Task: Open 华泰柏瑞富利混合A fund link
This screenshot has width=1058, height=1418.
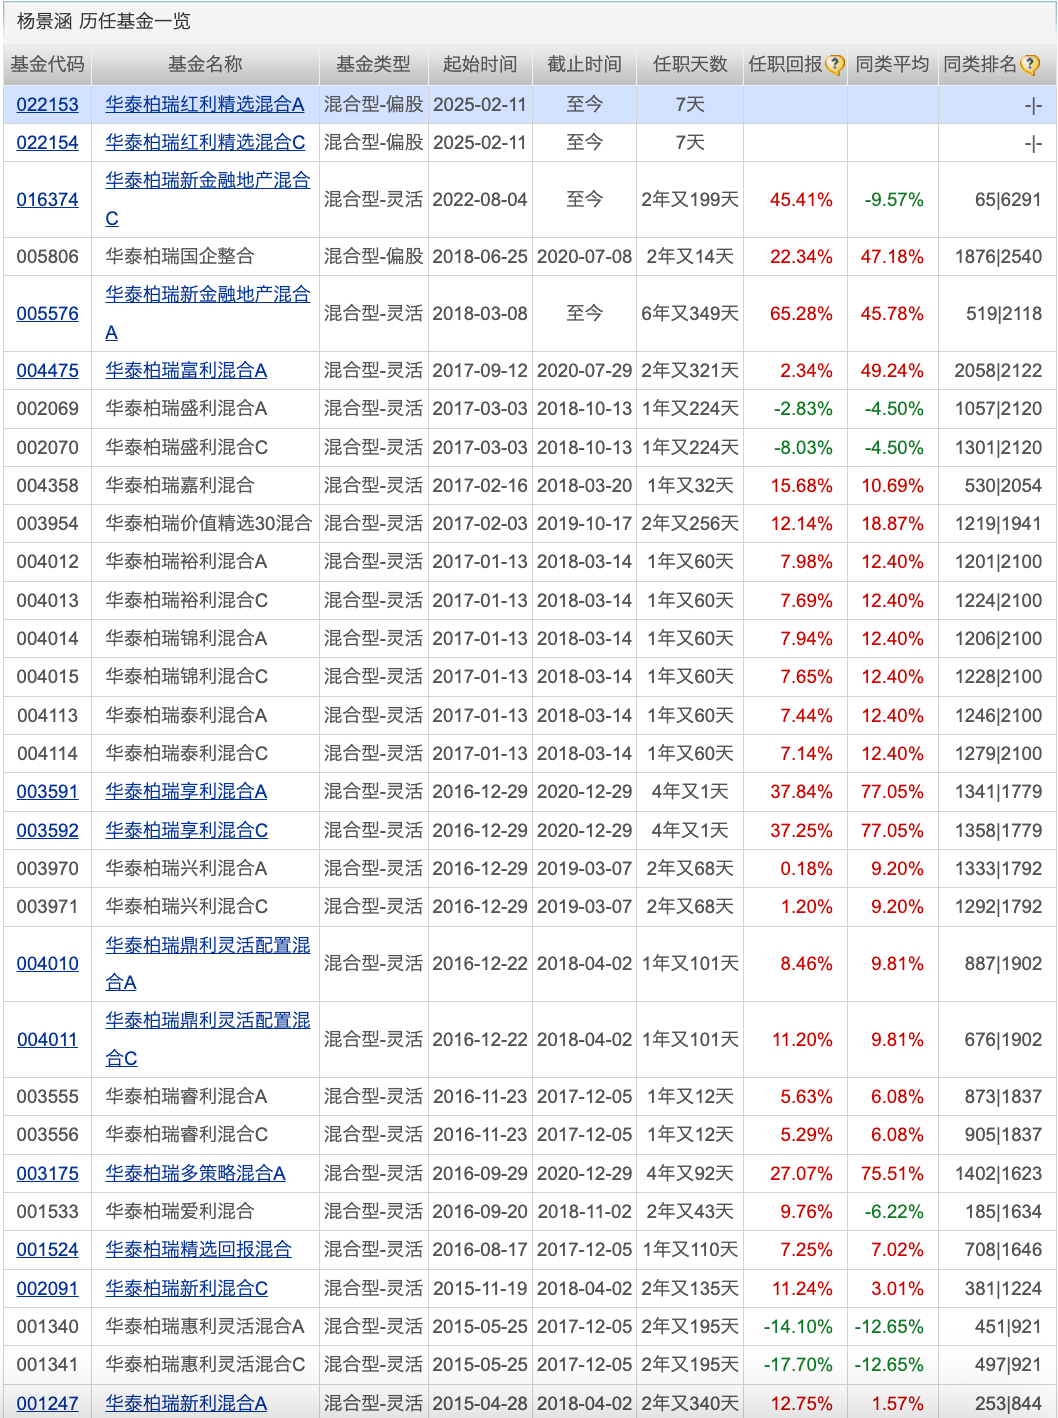Action: 186,370
